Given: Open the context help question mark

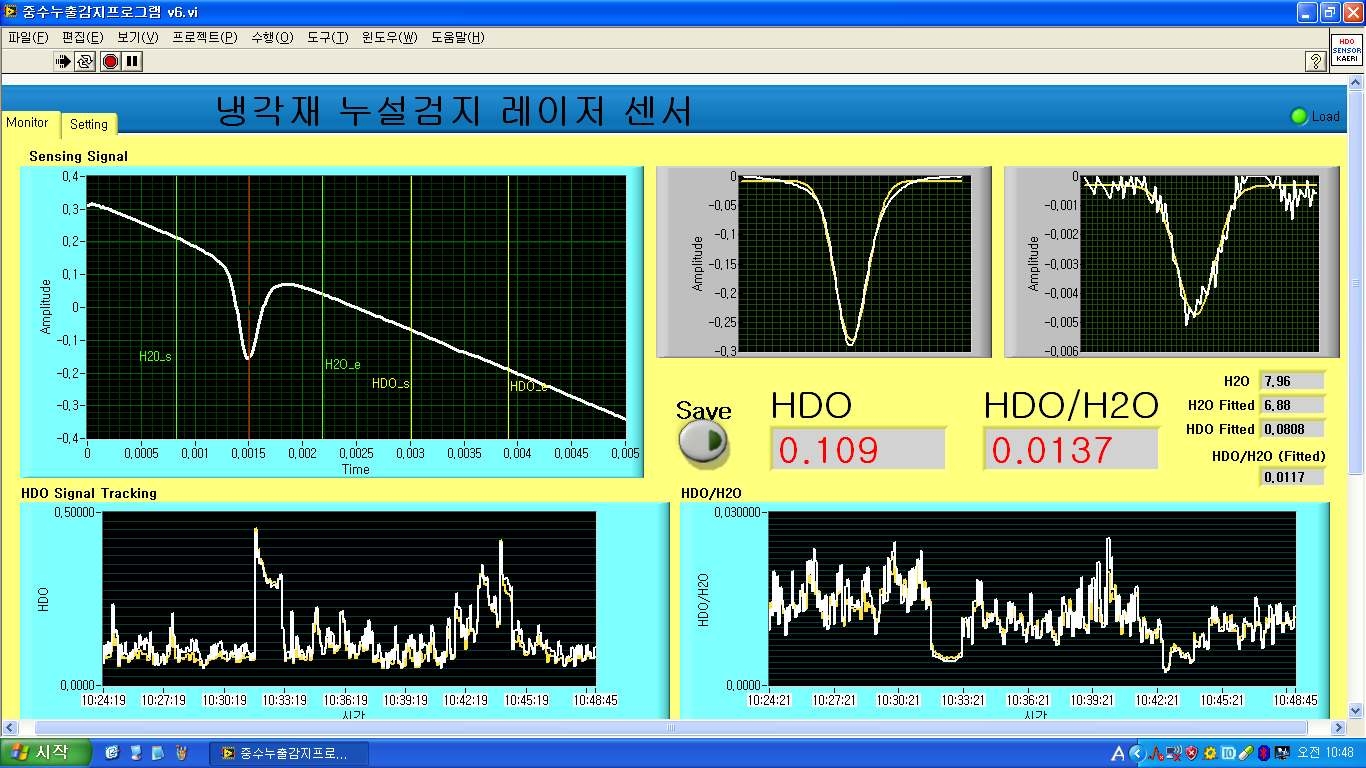Looking at the screenshot, I should click(x=1316, y=62).
